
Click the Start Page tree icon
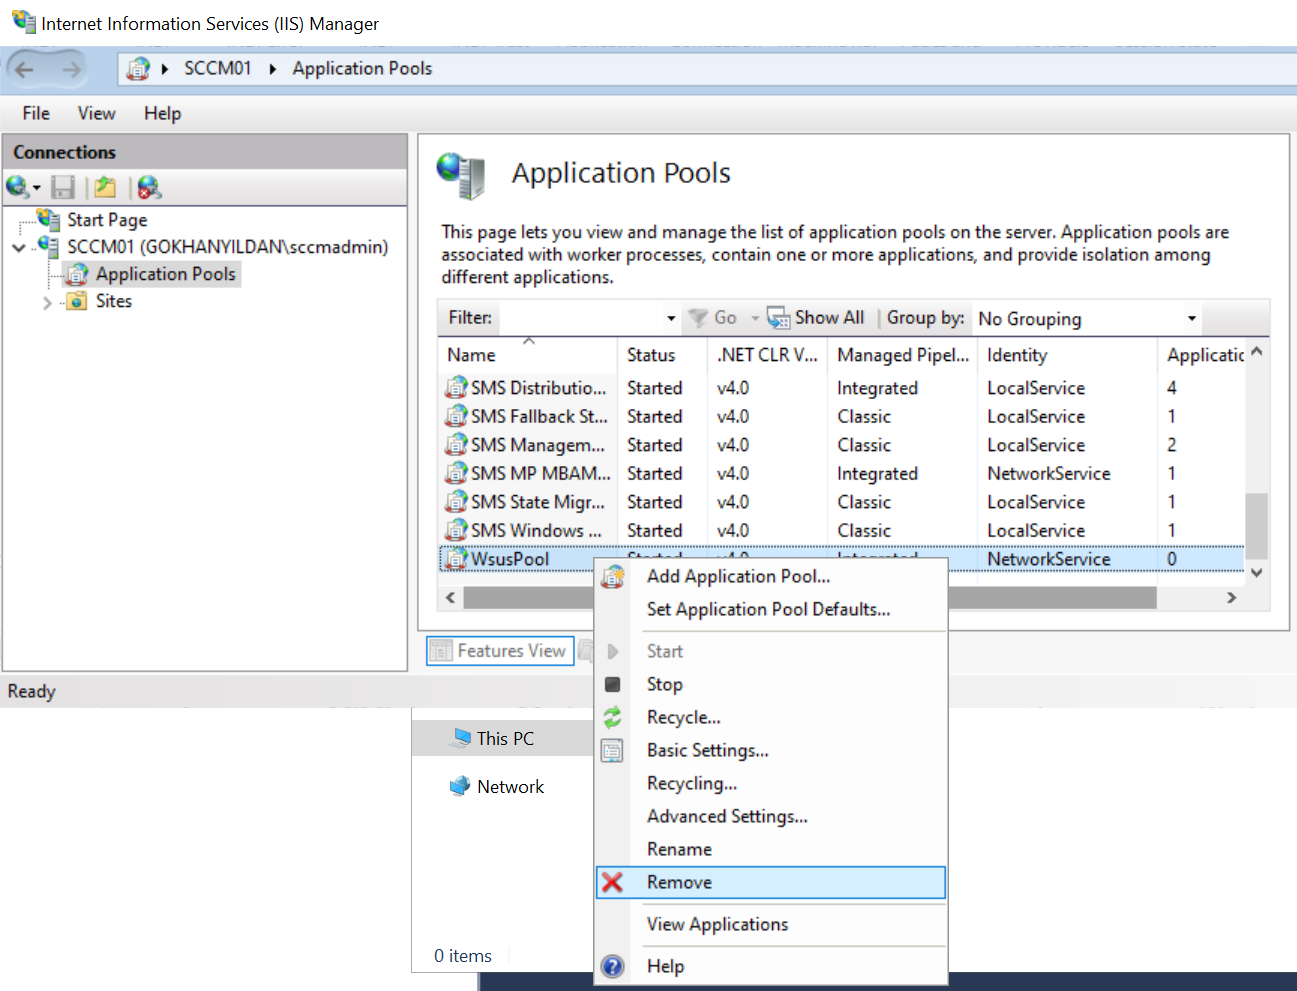pyautogui.click(x=49, y=219)
